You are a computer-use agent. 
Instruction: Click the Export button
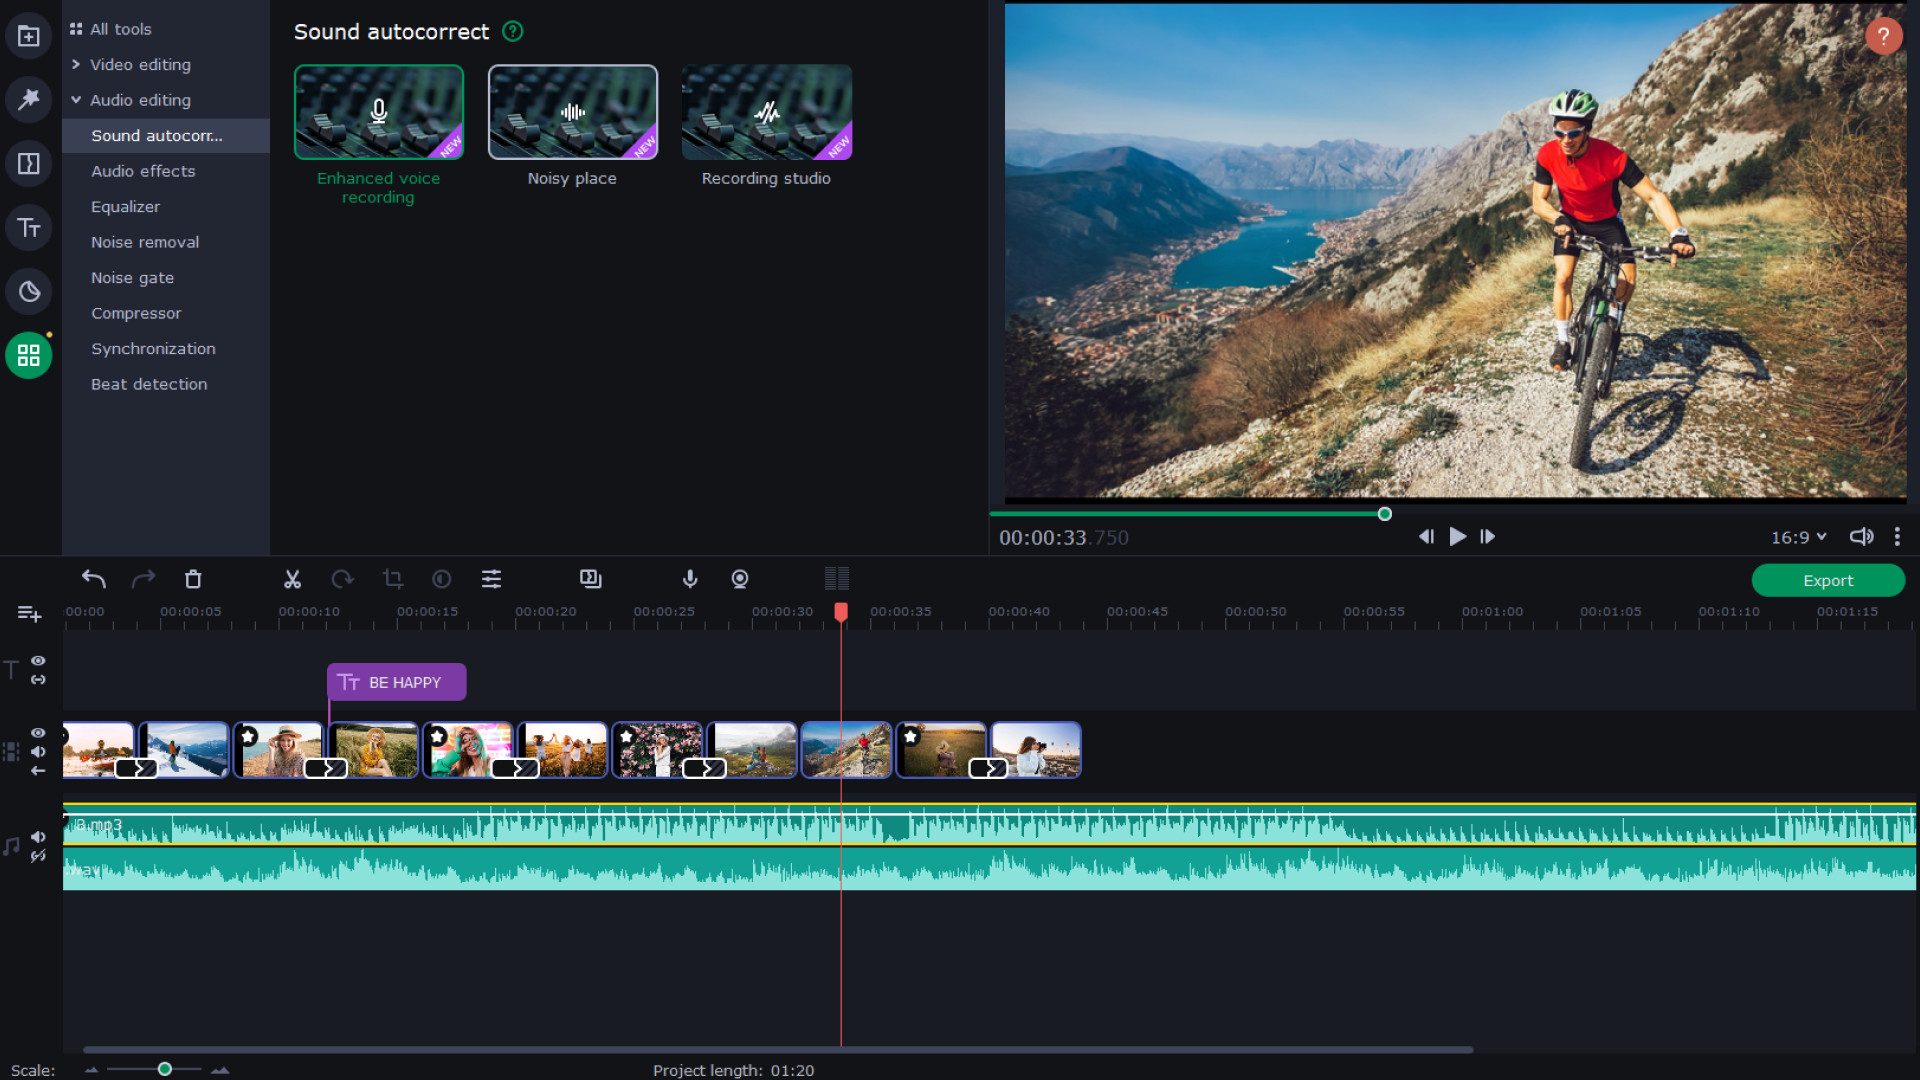(1828, 580)
